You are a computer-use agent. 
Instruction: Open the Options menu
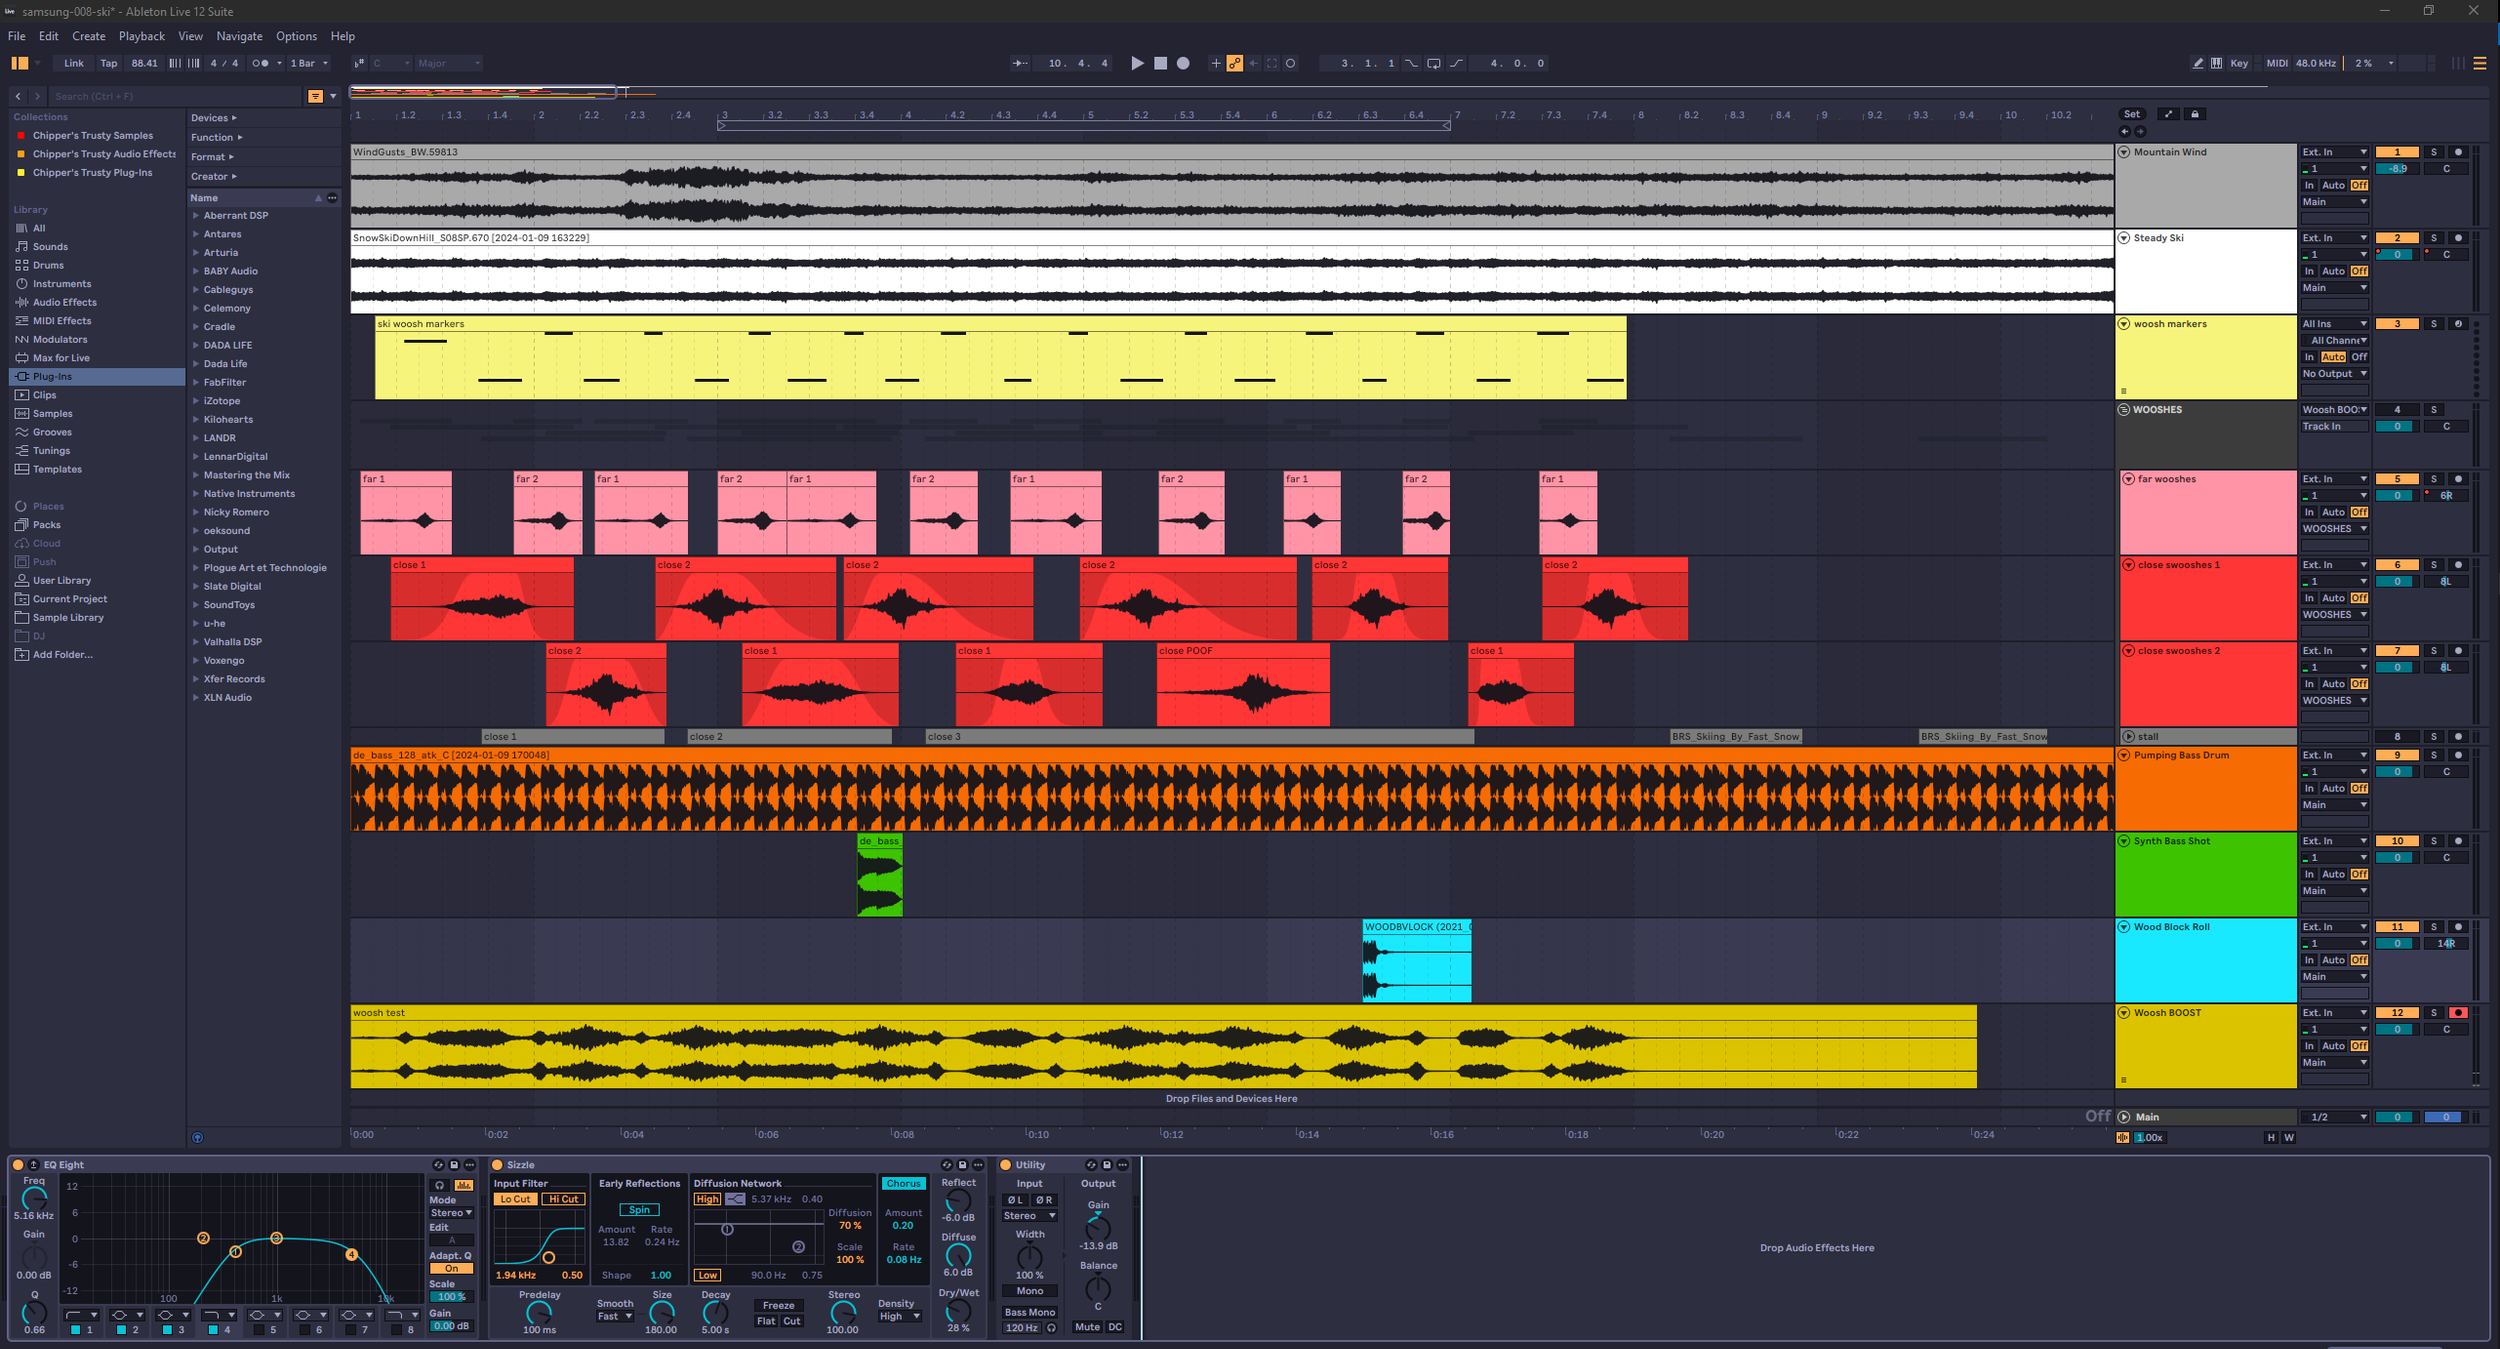296,36
